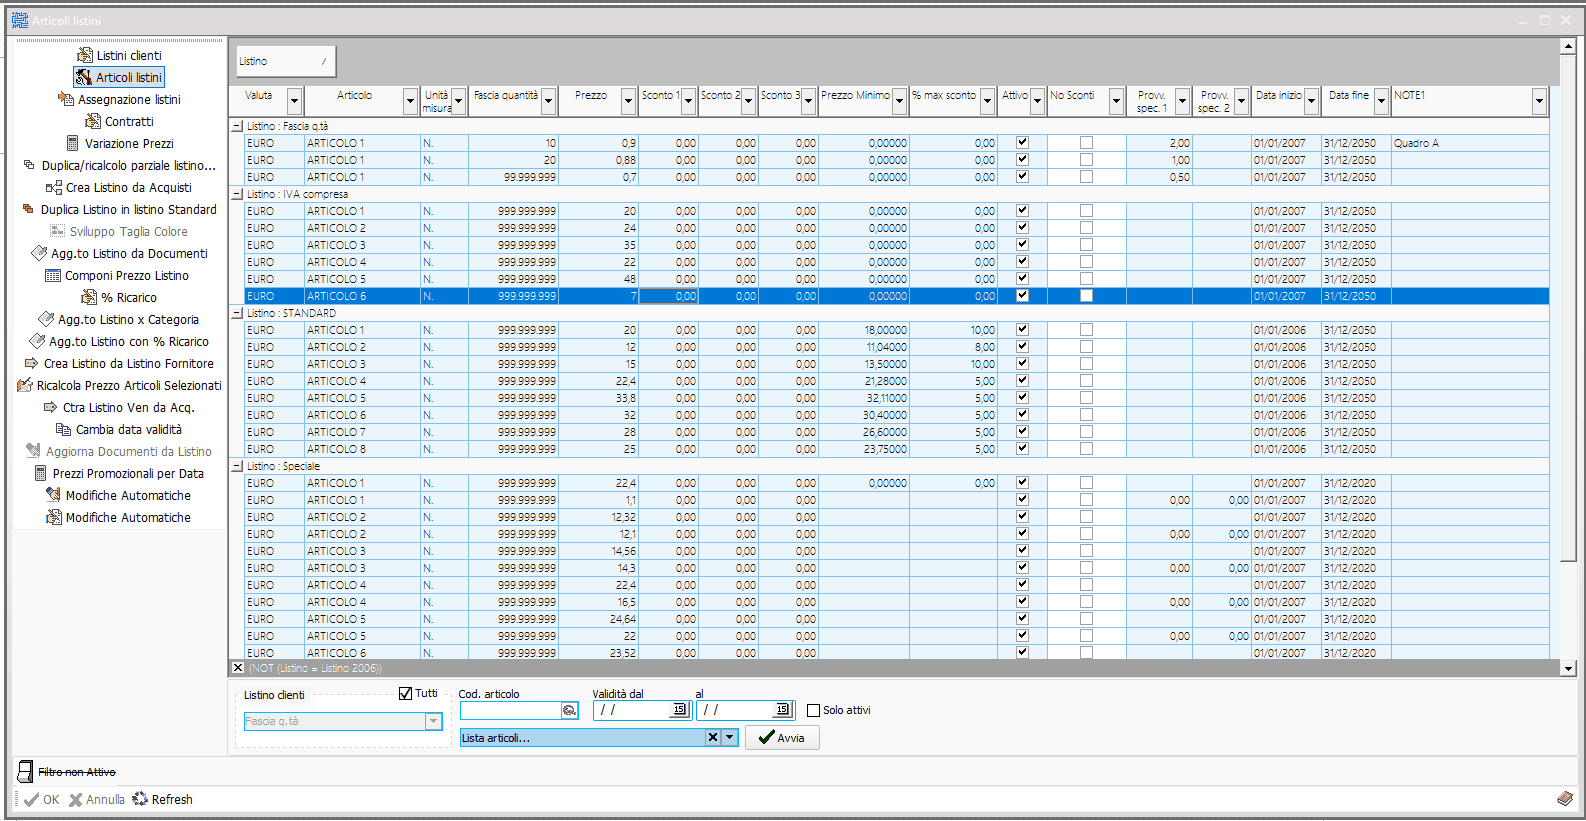Click the Filtro non Attivo icon
1586x821 pixels.
pos(25,772)
